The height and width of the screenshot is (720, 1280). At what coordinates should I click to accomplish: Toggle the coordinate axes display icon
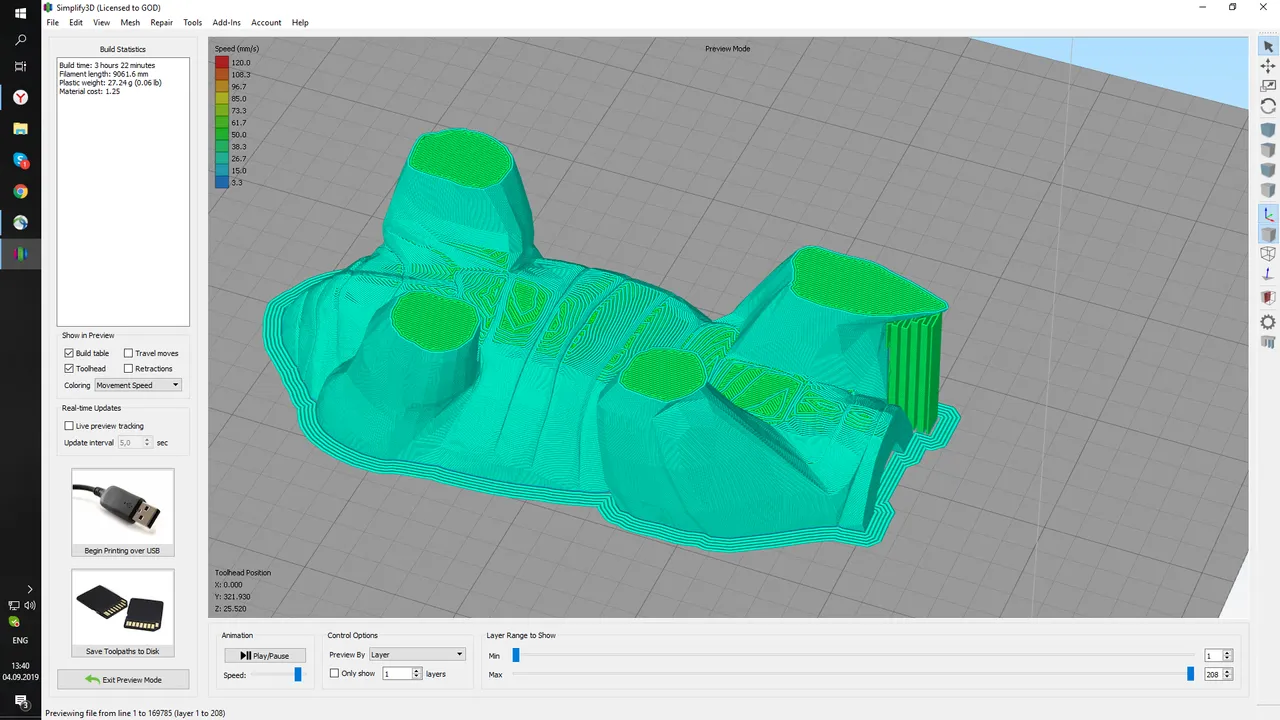(x=1268, y=214)
